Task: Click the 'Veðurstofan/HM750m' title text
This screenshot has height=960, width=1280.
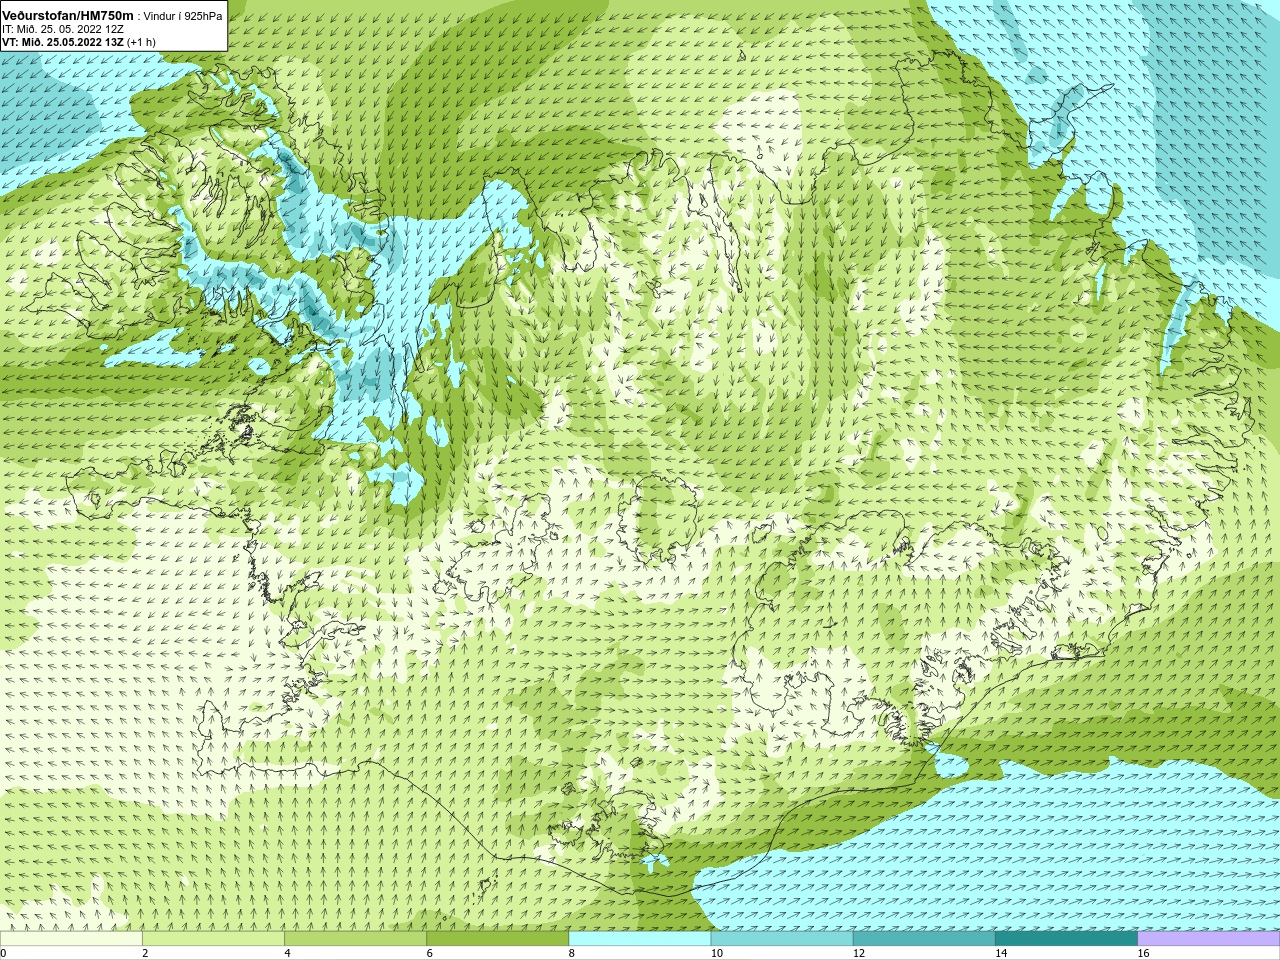Action: pos(68,15)
